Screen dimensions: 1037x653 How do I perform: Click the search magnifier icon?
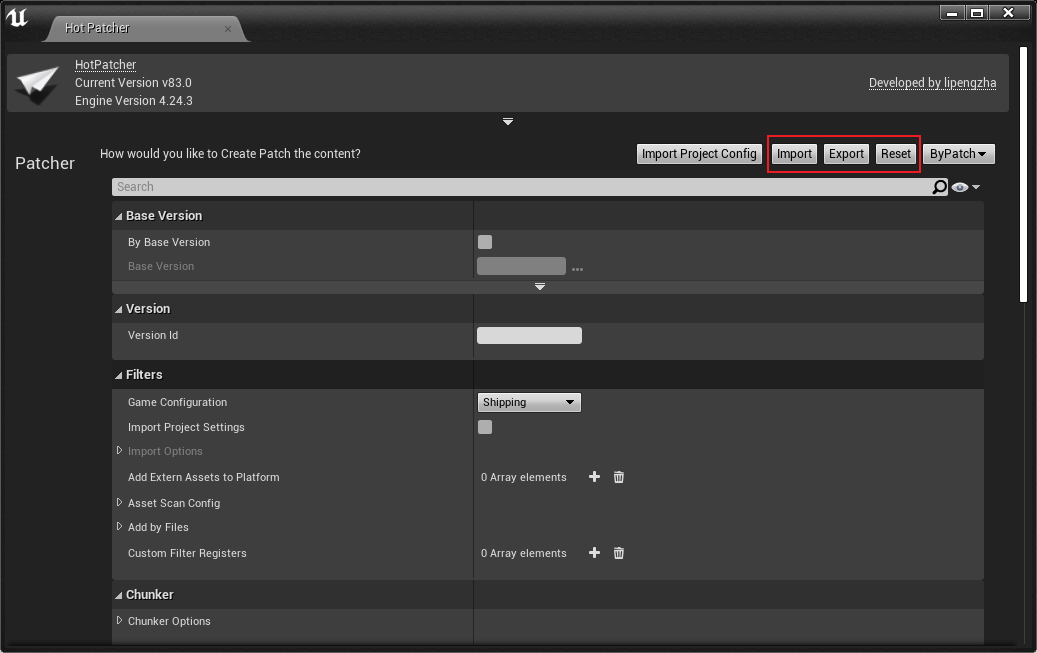tap(939, 187)
